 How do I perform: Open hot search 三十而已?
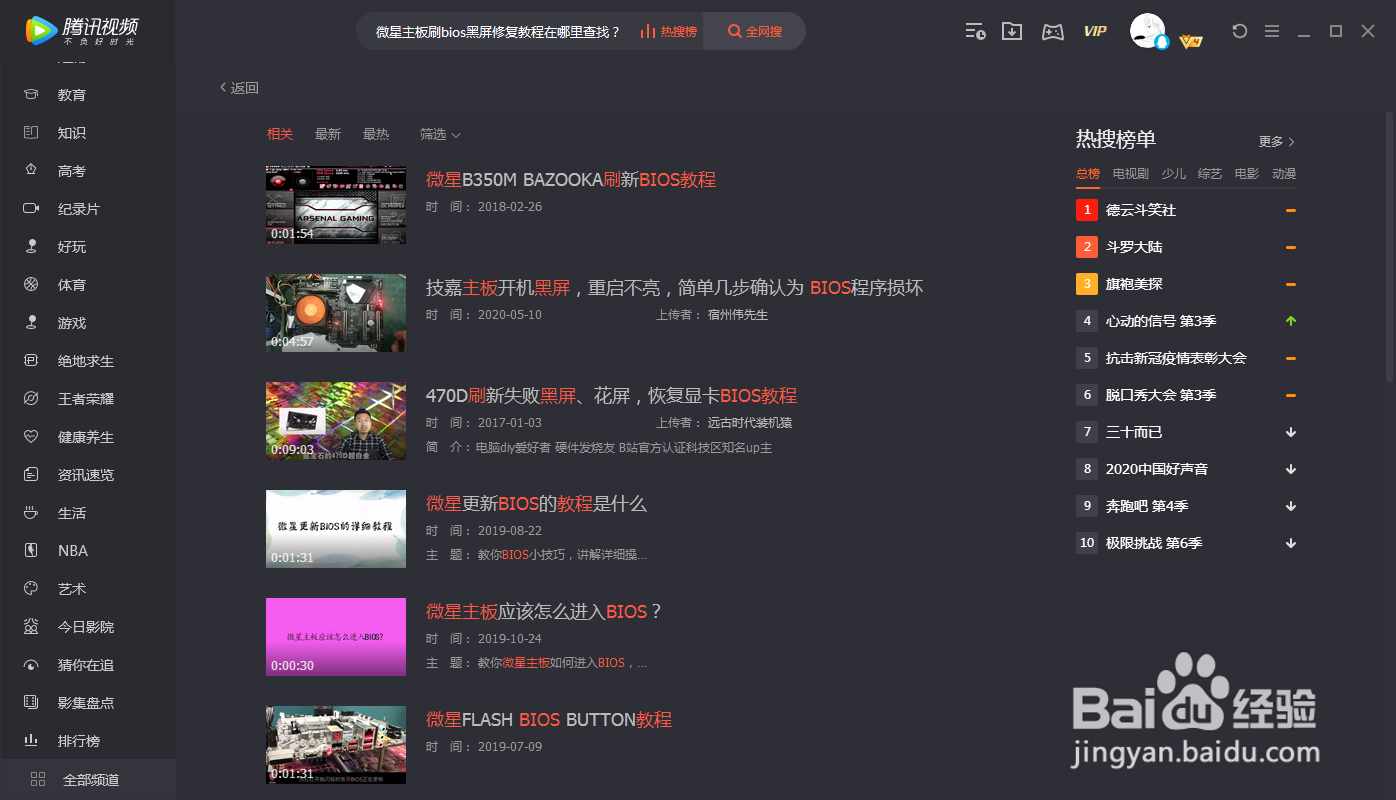(x=1134, y=432)
